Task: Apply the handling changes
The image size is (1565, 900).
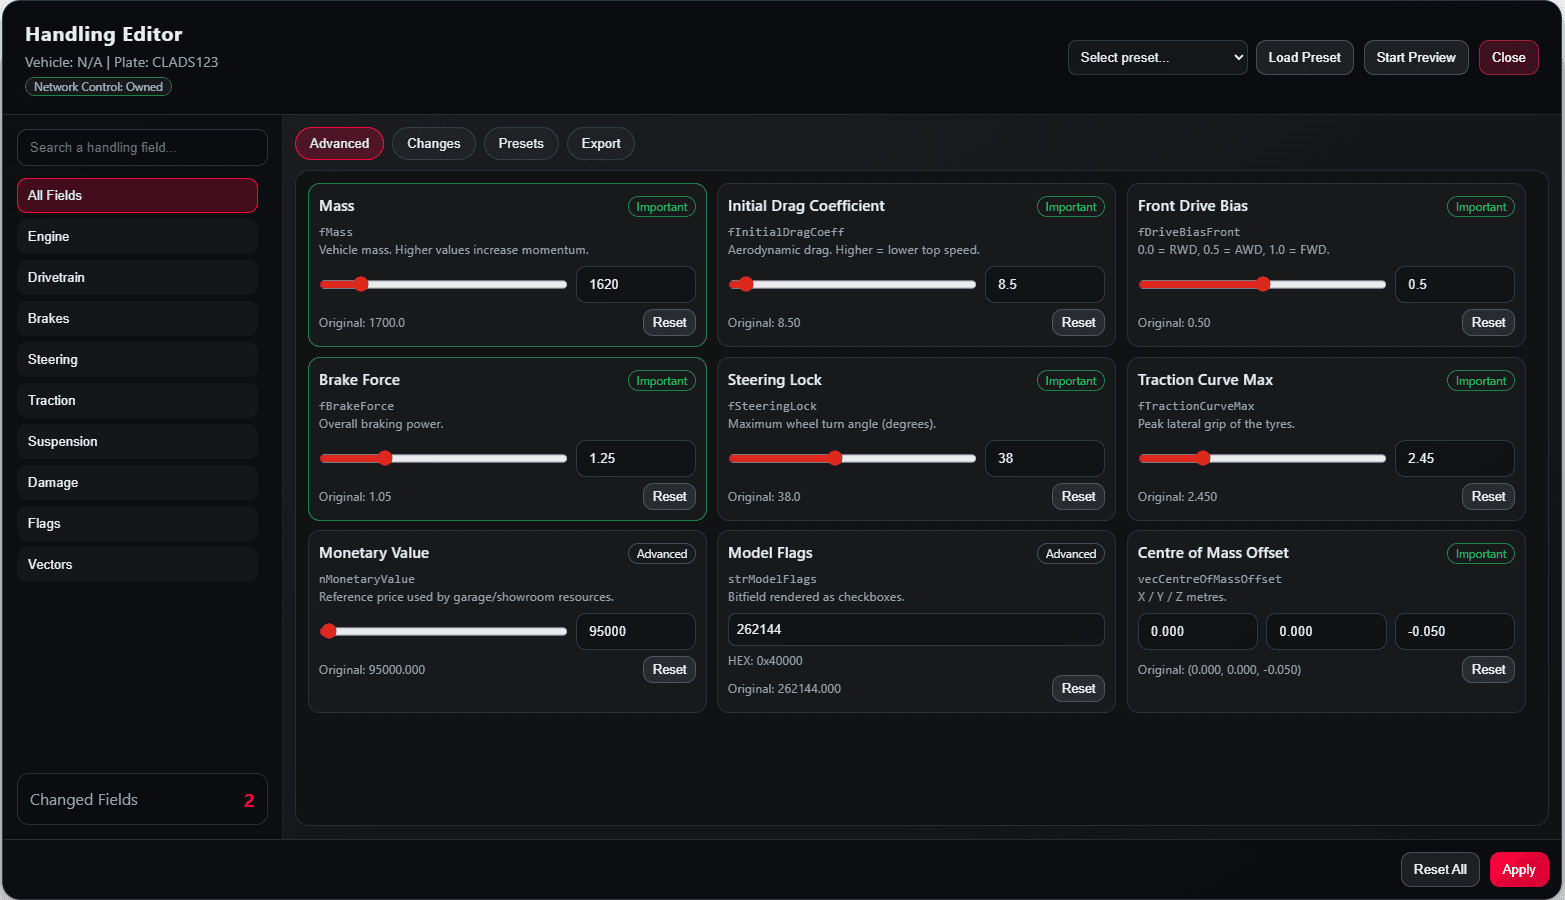Action: pyautogui.click(x=1519, y=870)
